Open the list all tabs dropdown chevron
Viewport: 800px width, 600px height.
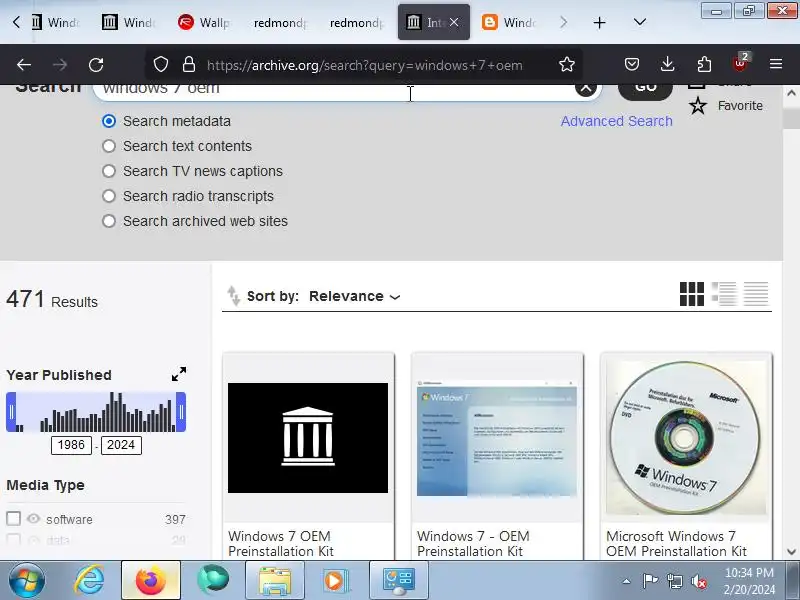tap(640, 22)
